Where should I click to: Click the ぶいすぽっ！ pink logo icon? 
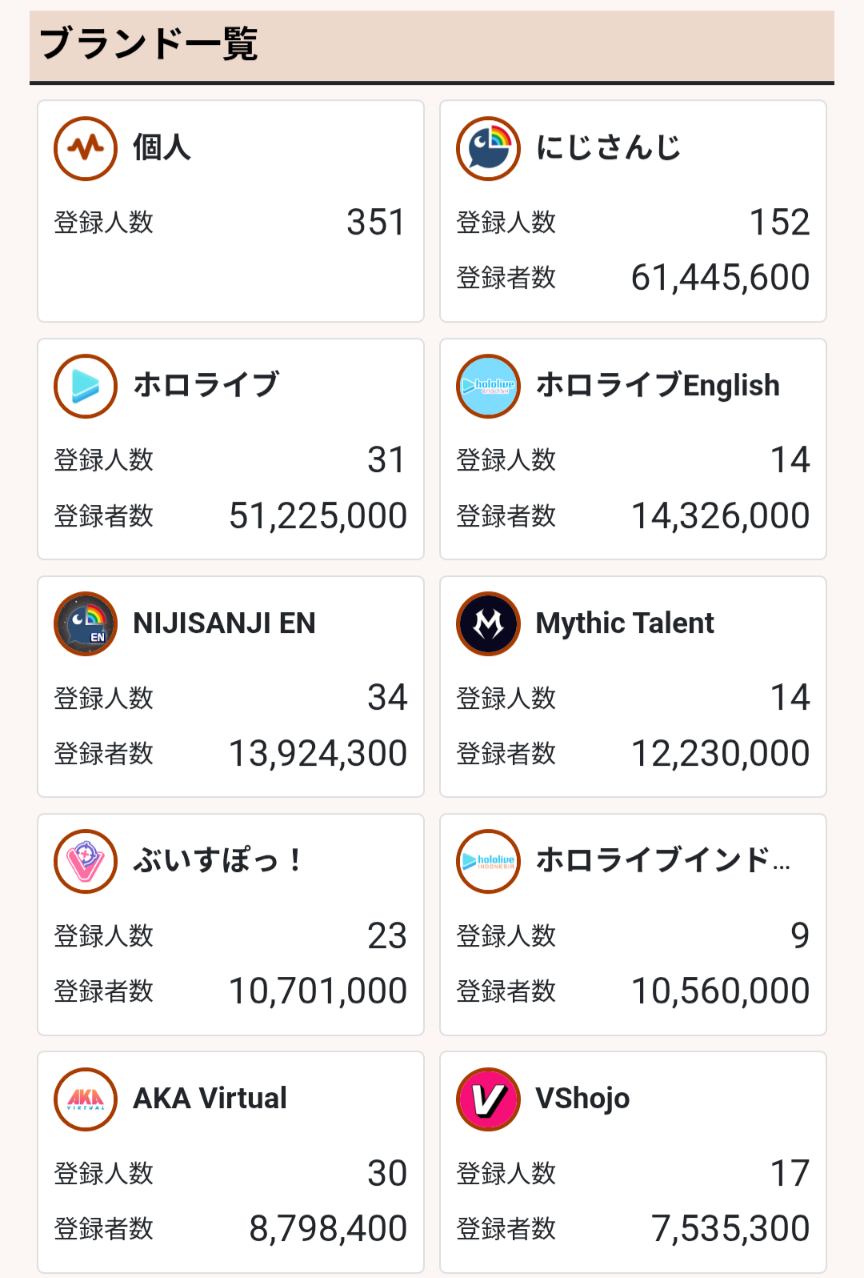coord(85,861)
